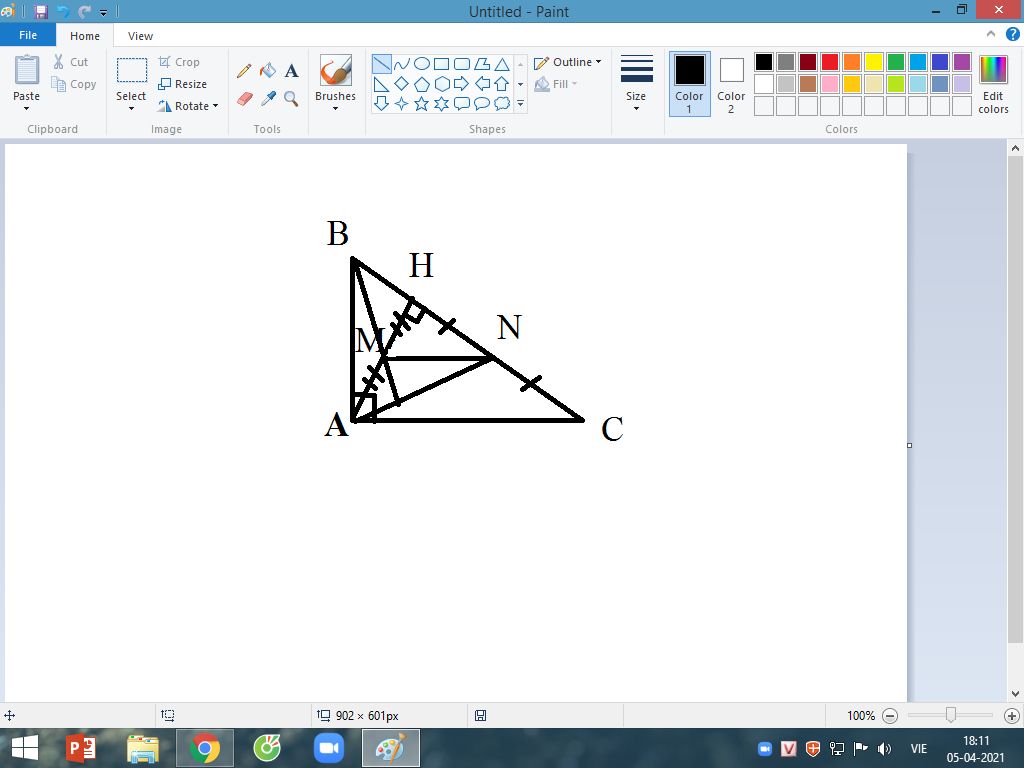Open the File menu

pos(28,35)
